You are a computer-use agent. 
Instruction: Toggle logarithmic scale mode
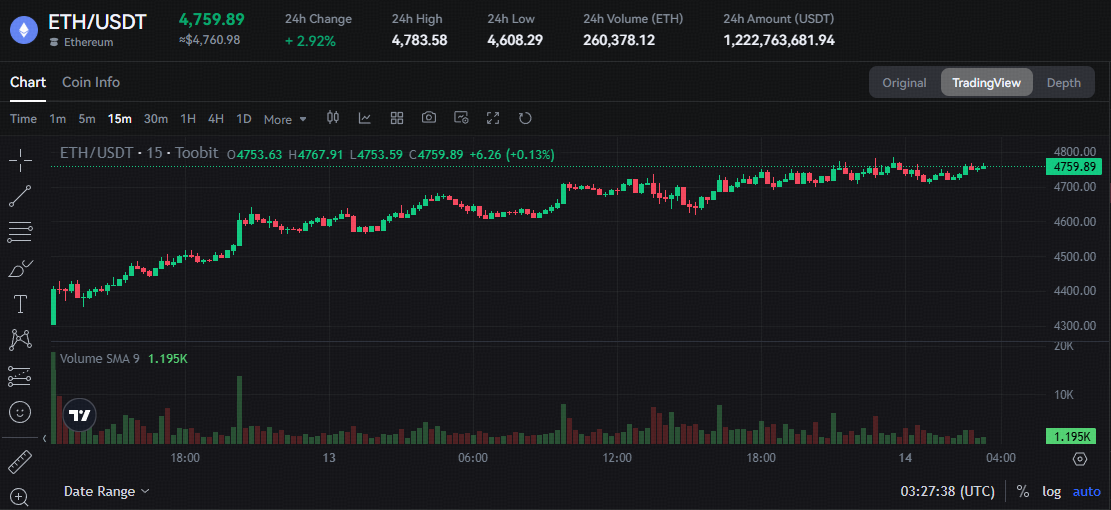pos(1051,491)
